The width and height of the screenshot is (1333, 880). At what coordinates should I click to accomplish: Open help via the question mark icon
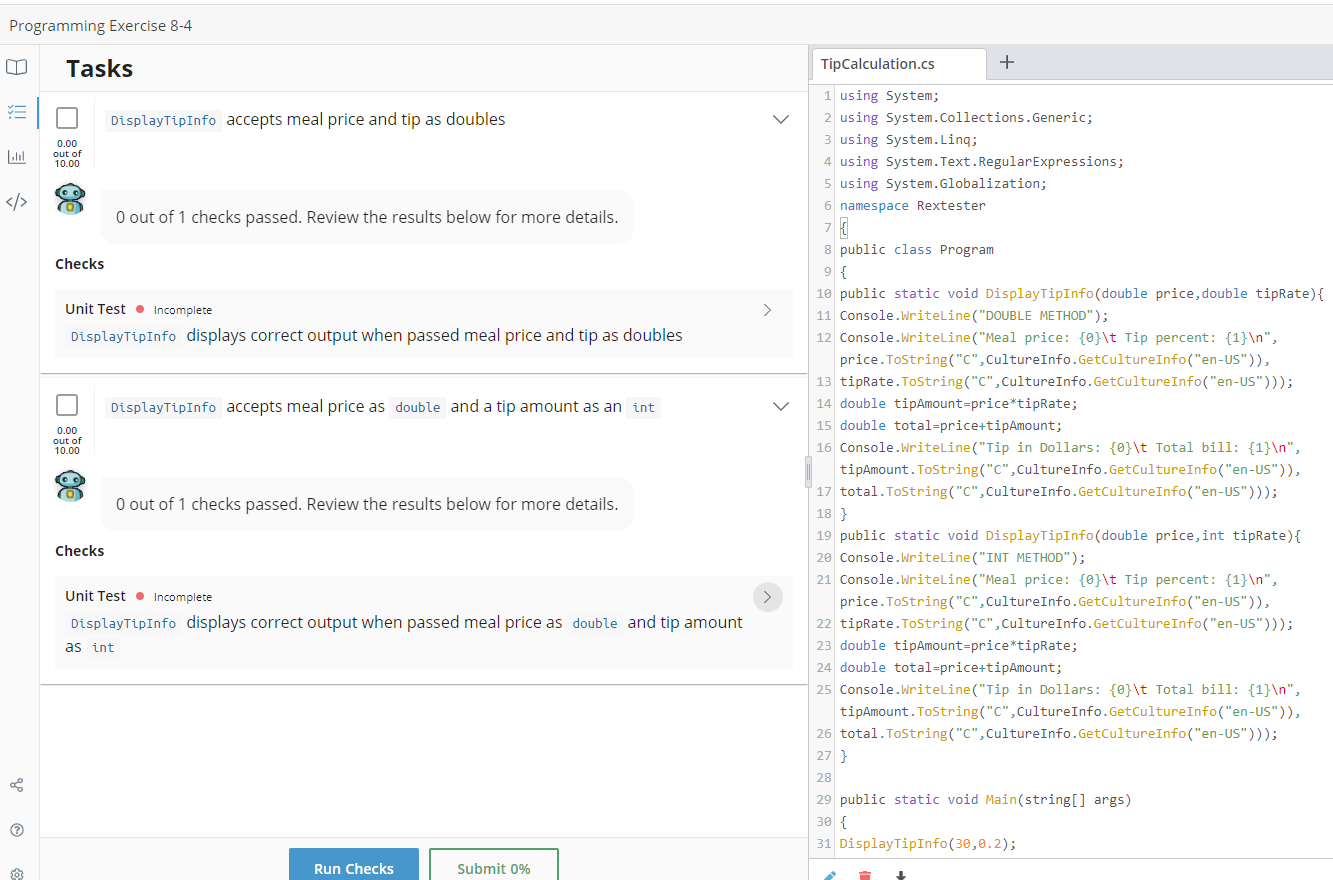pyautogui.click(x=16, y=829)
